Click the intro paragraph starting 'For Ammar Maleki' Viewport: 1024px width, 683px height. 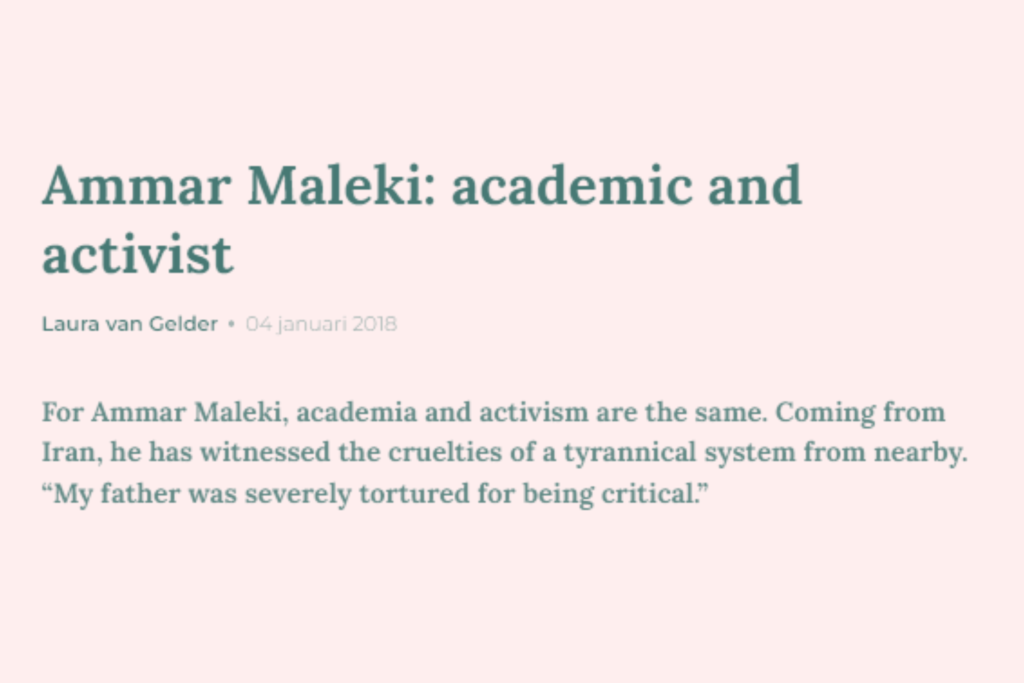point(505,454)
